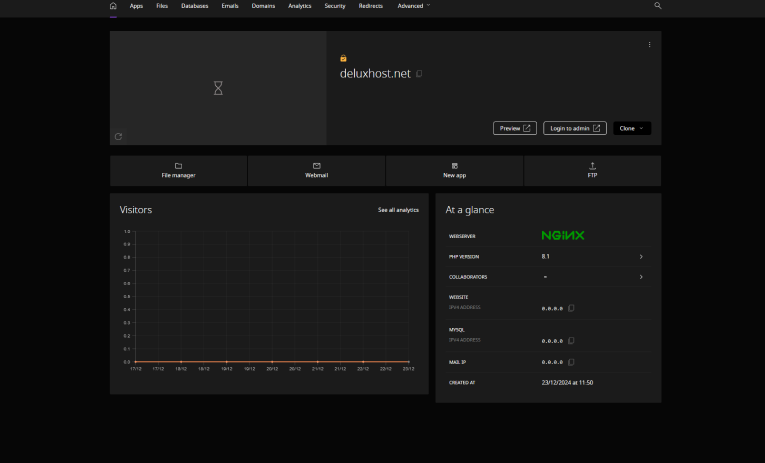Copy the deluxhost.net domain name
Screen dimensions: 765x463
point(419,74)
